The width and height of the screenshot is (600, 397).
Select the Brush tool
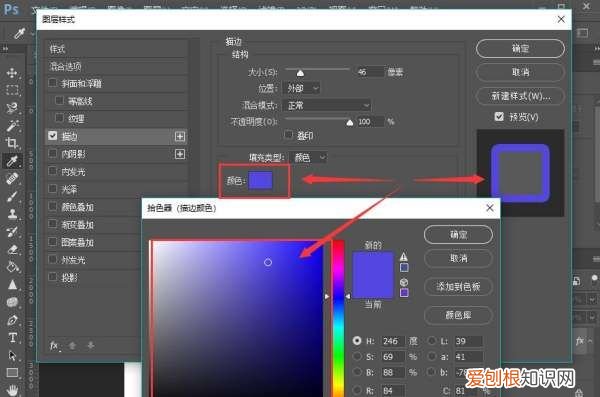click(x=12, y=196)
